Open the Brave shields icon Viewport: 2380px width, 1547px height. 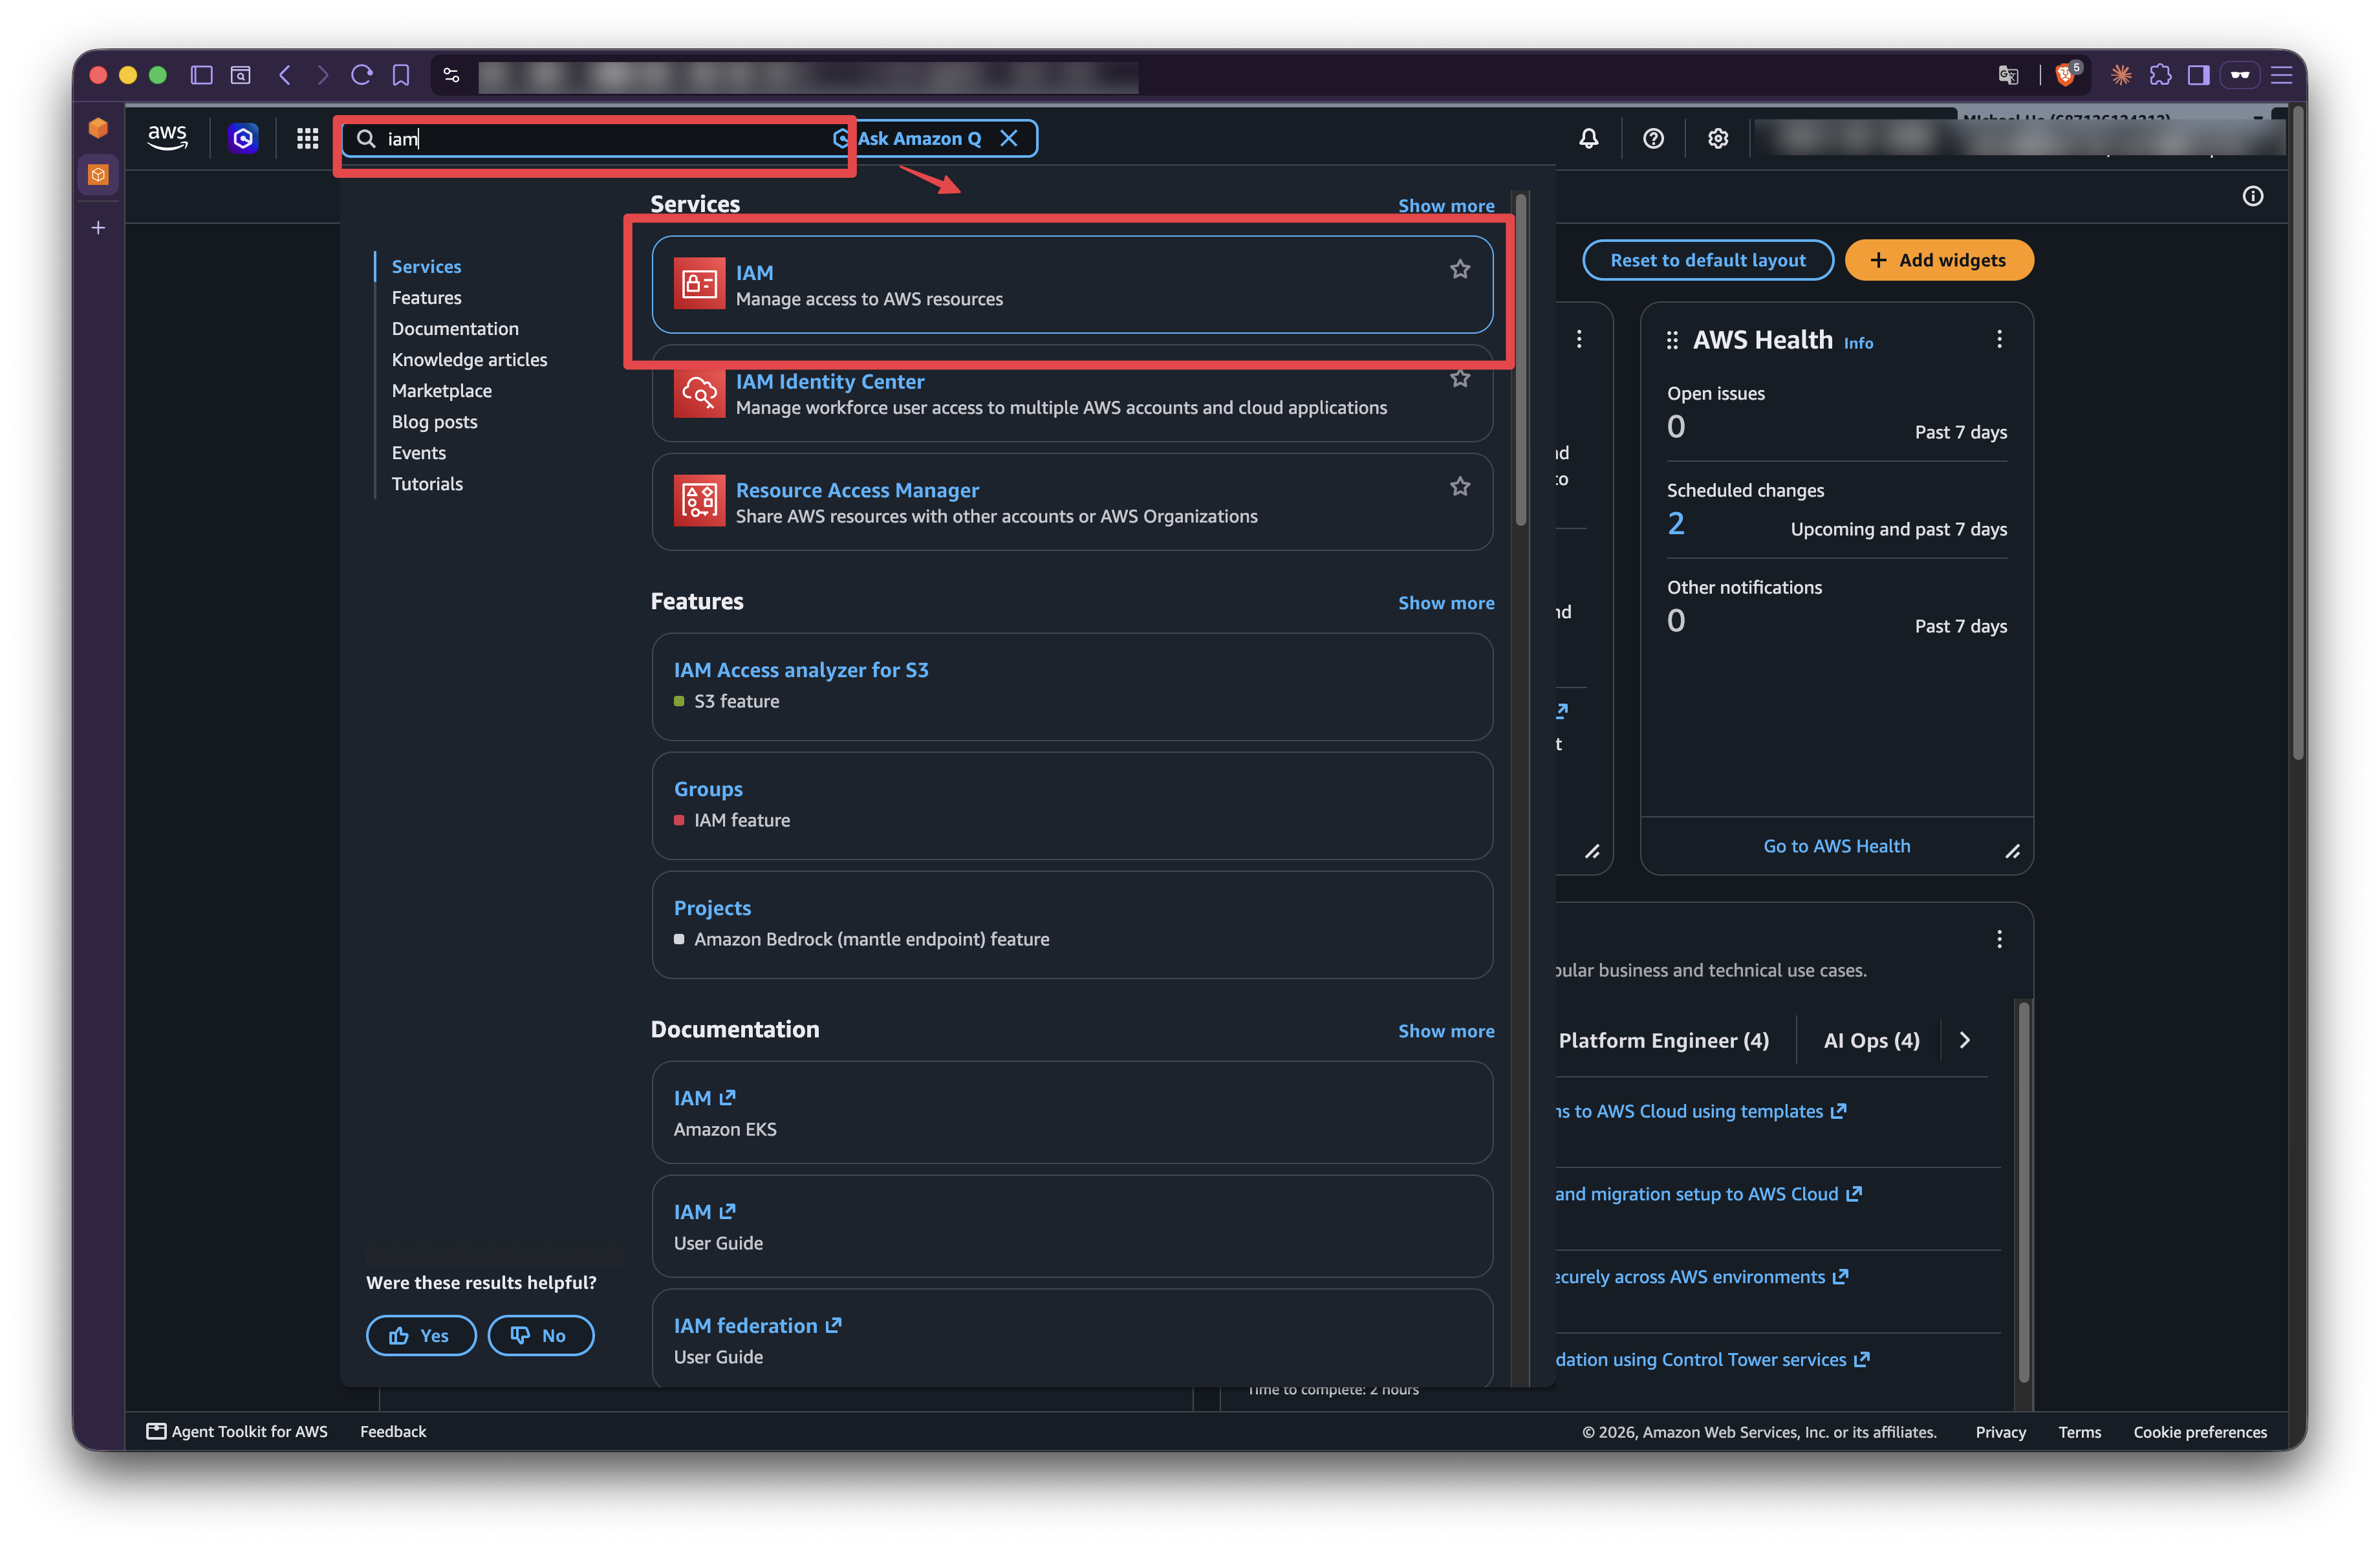click(2066, 75)
